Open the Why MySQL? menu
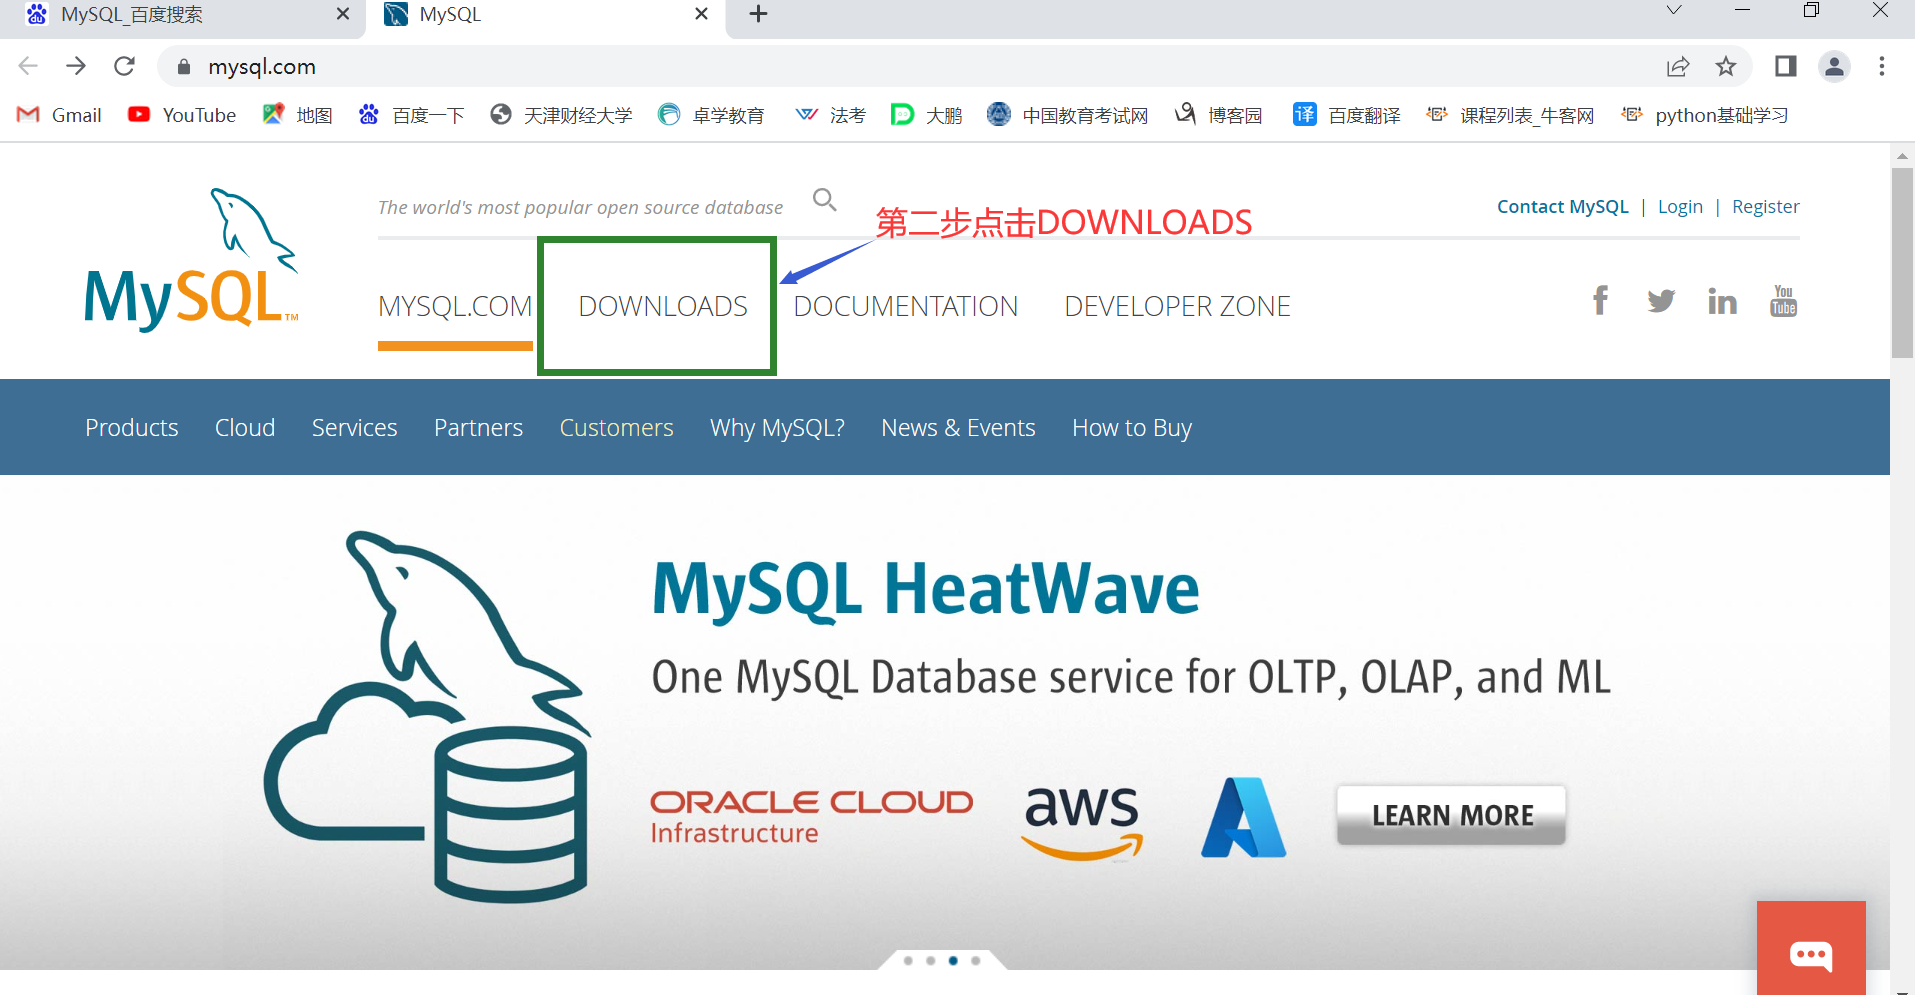Screen dimensions: 1915x995 point(778,428)
